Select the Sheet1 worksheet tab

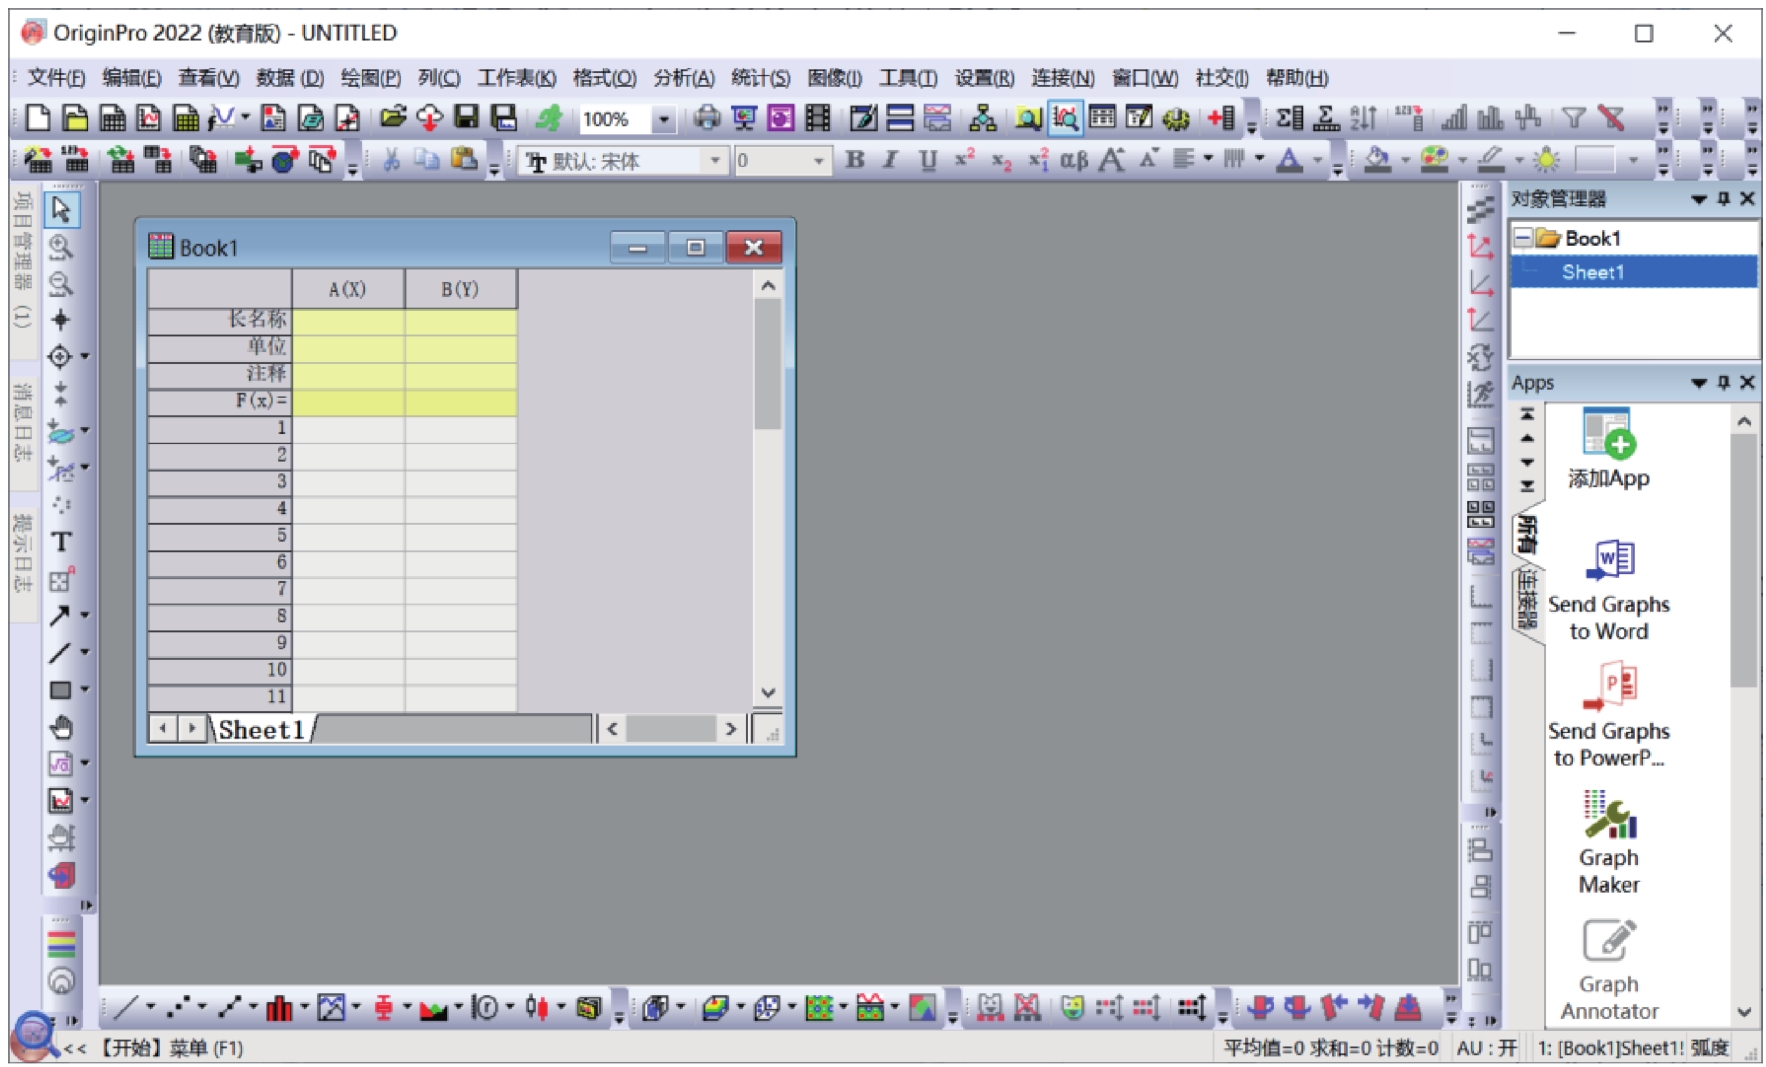[261, 729]
